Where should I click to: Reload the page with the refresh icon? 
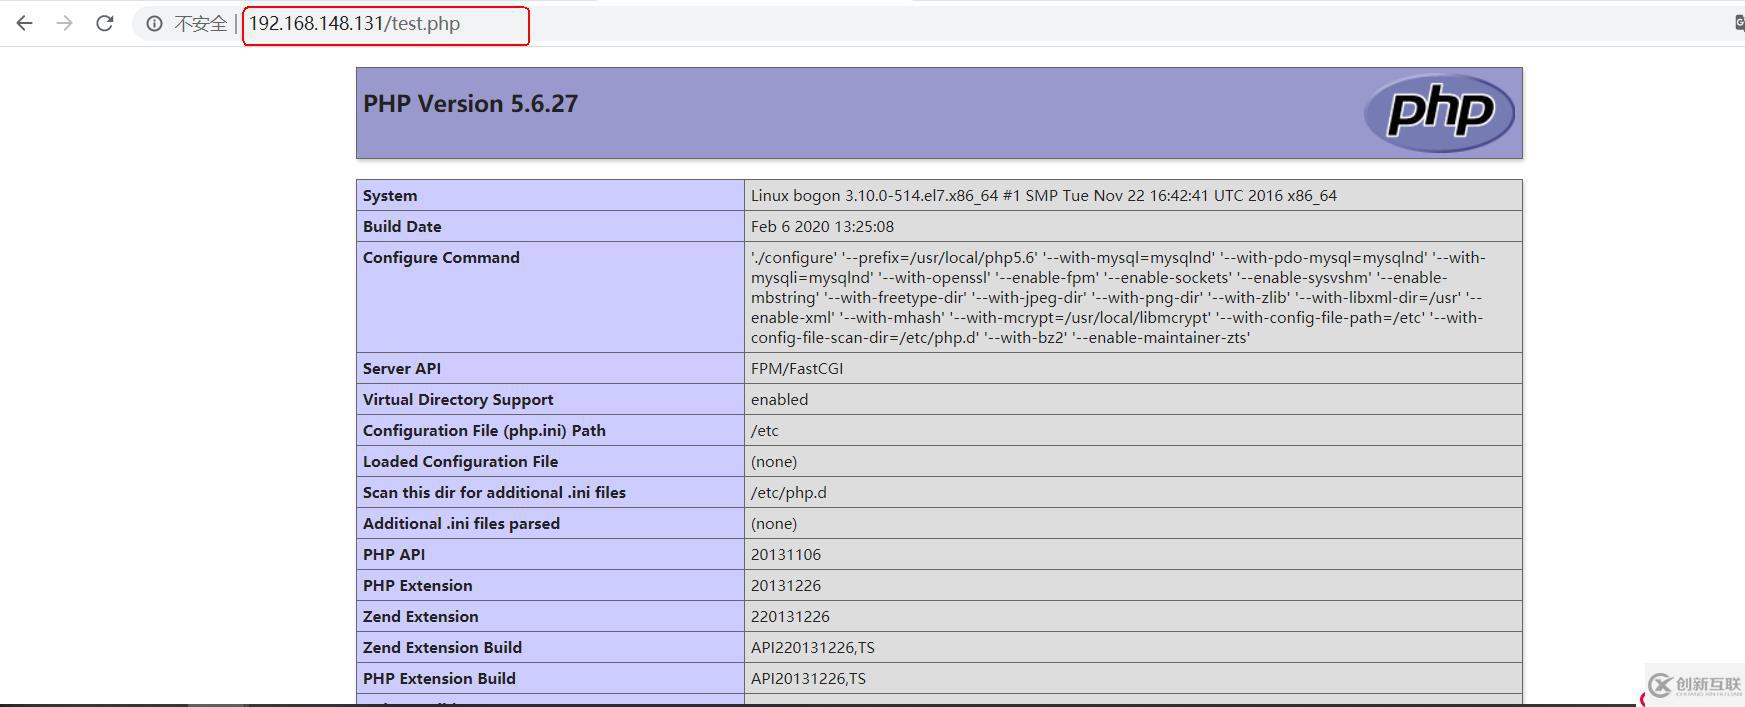pyautogui.click(x=104, y=23)
